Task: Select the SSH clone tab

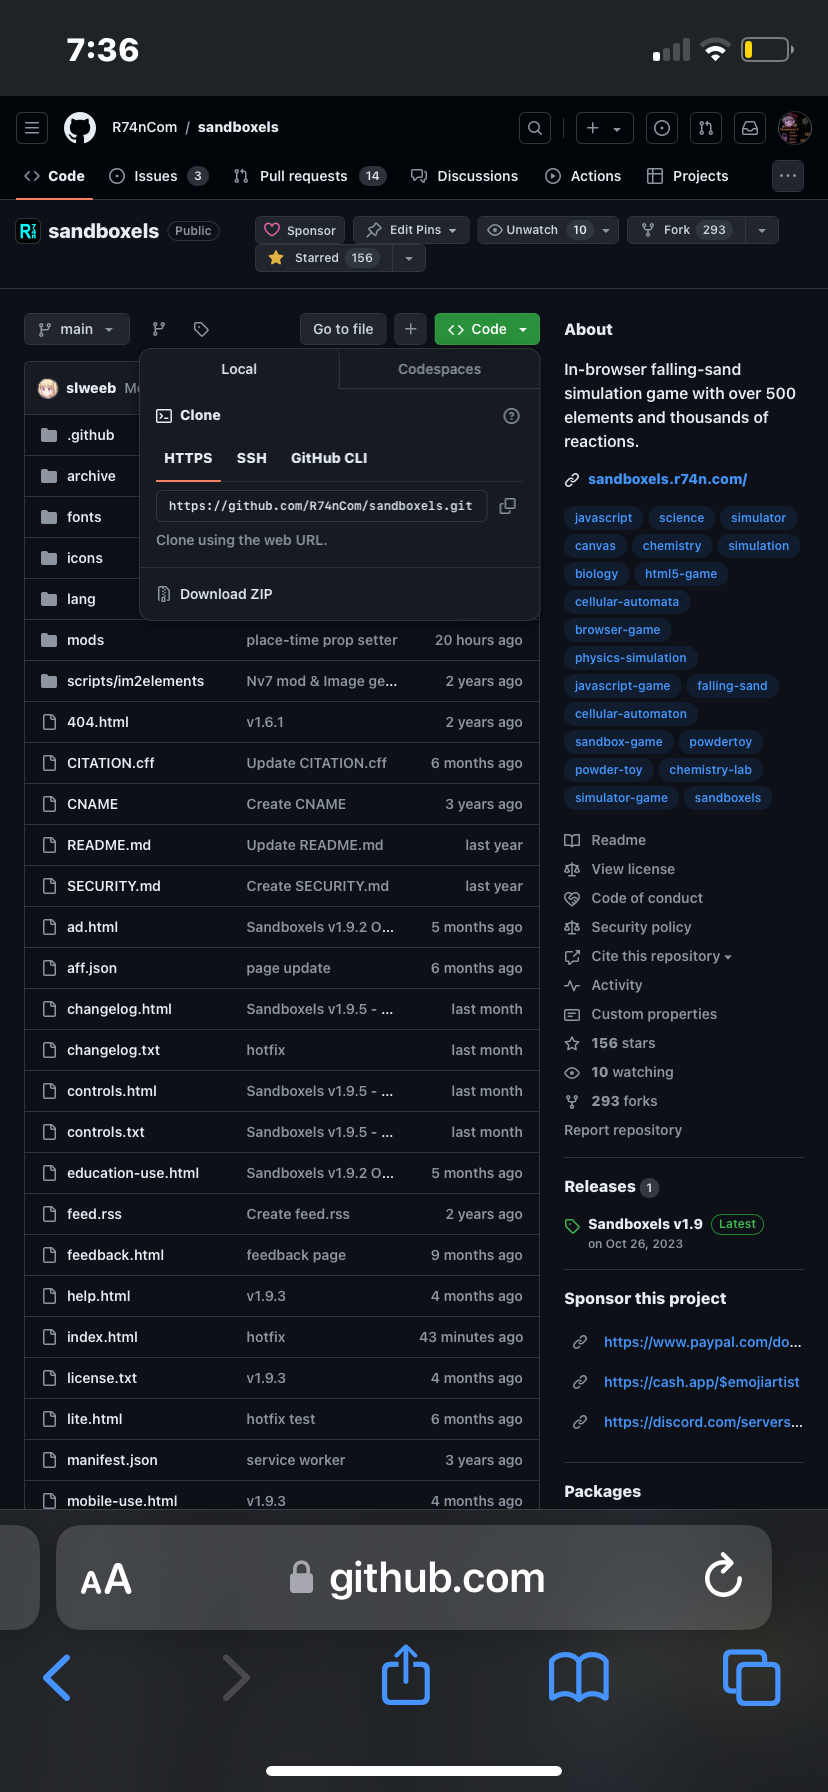Action: click(251, 458)
